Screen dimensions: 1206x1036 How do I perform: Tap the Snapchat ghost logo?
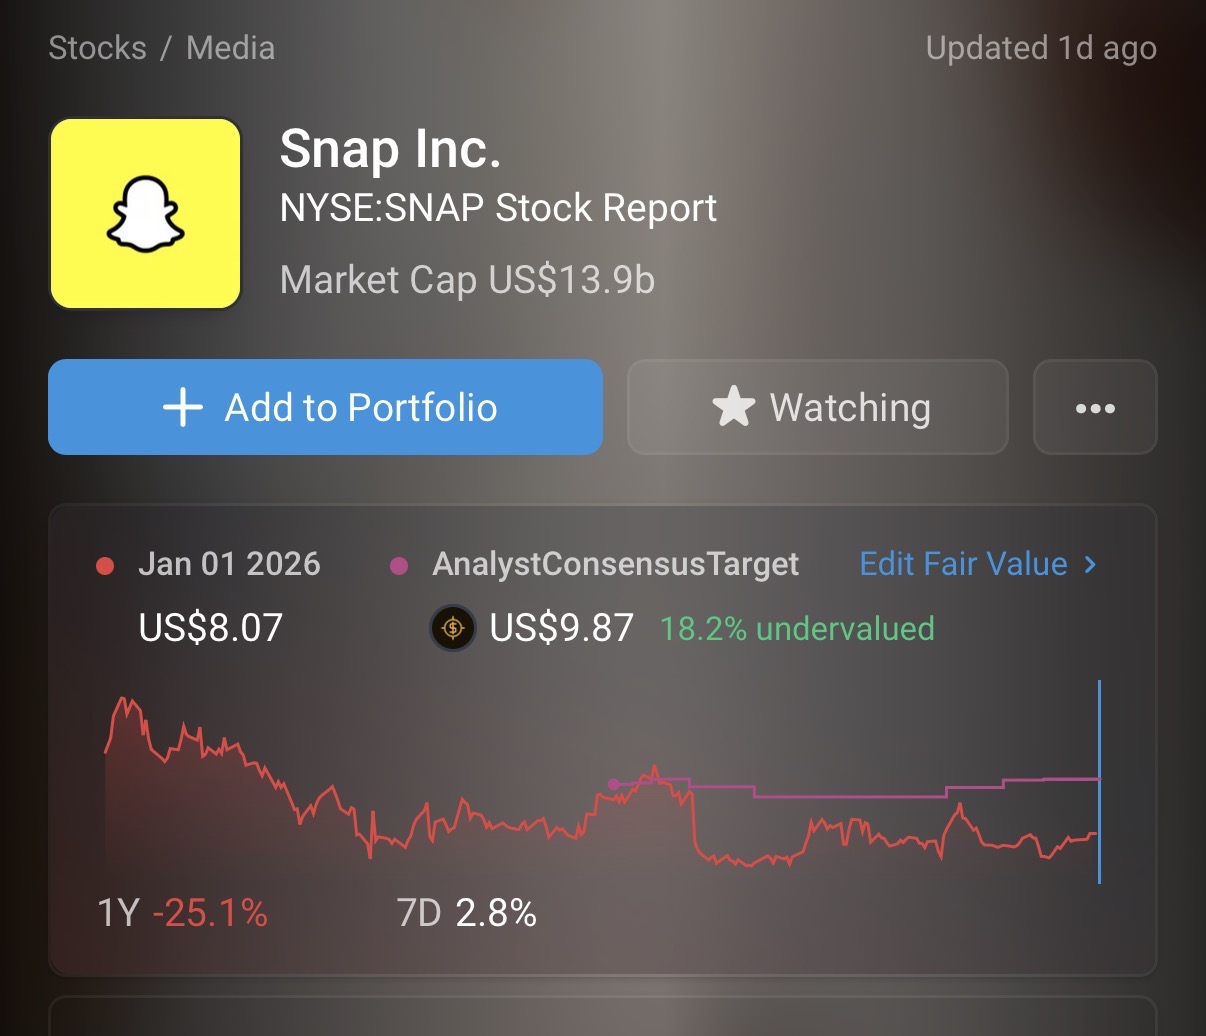(x=145, y=214)
